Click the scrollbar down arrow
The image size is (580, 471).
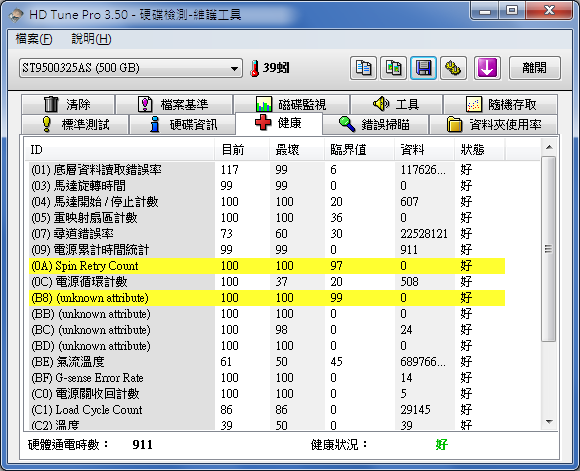[x=549, y=422]
